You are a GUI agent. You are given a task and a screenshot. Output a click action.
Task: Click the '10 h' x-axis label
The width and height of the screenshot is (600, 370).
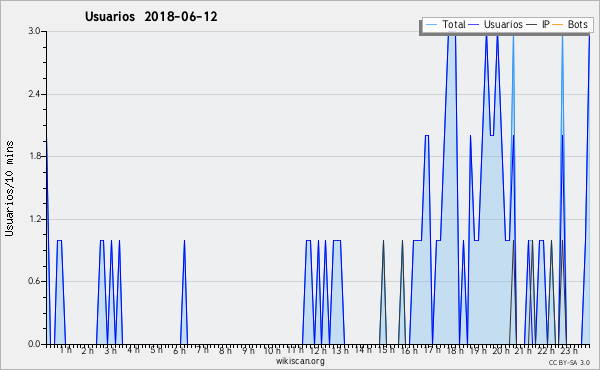click(x=272, y=350)
